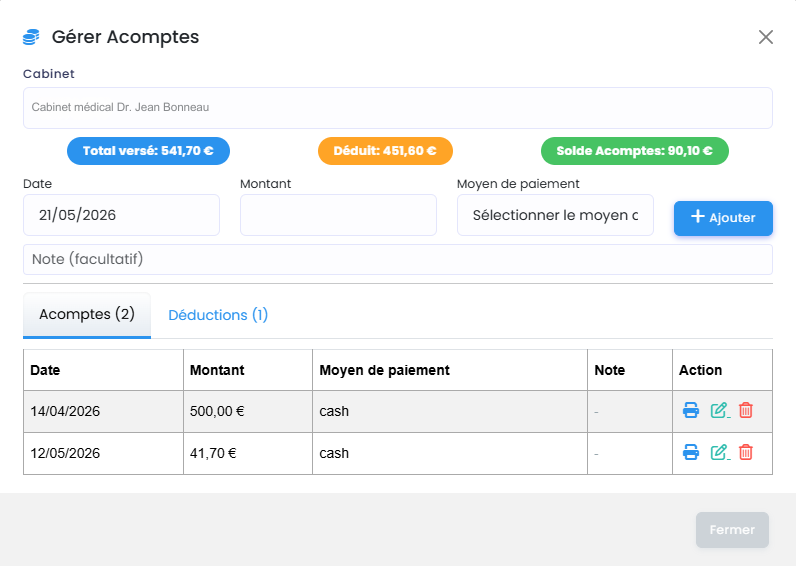Click the Date column header in table
The width and height of the screenshot is (796, 566).
point(103,370)
